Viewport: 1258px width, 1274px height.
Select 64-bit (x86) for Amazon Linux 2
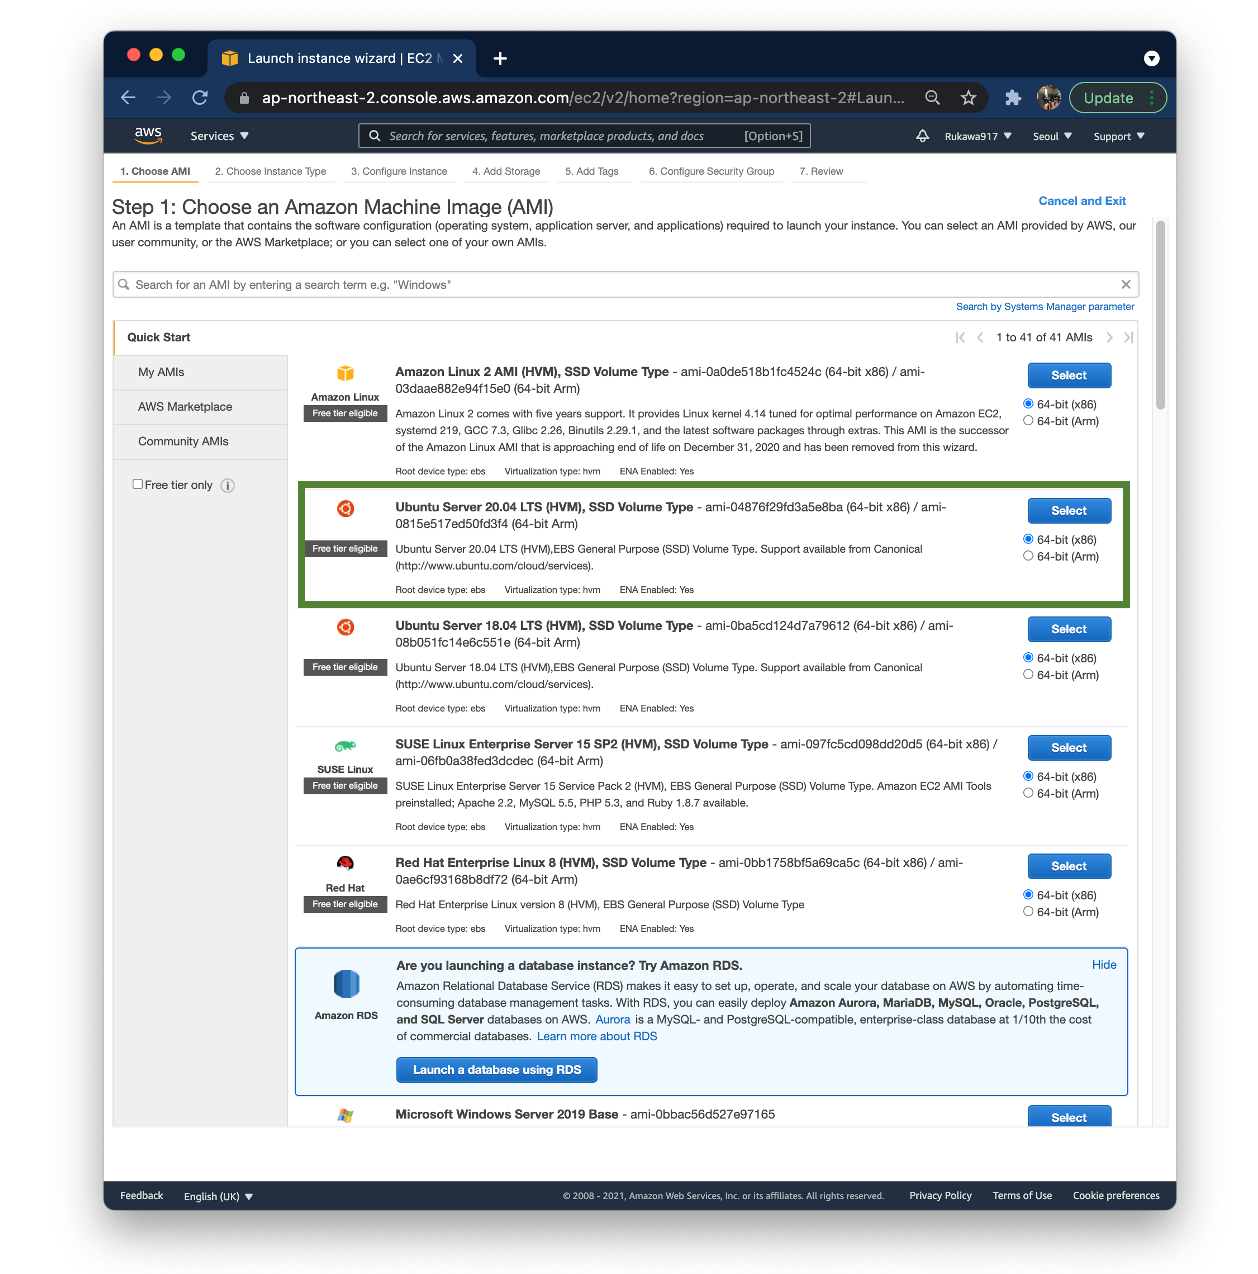click(1028, 404)
